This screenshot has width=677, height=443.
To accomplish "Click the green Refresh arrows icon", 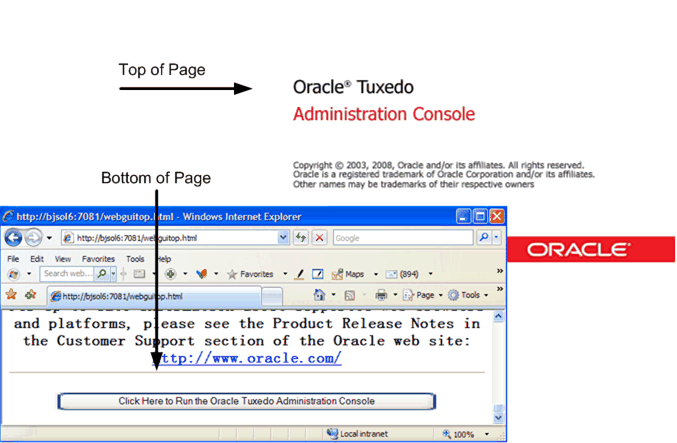I will click(x=301, y=238).
